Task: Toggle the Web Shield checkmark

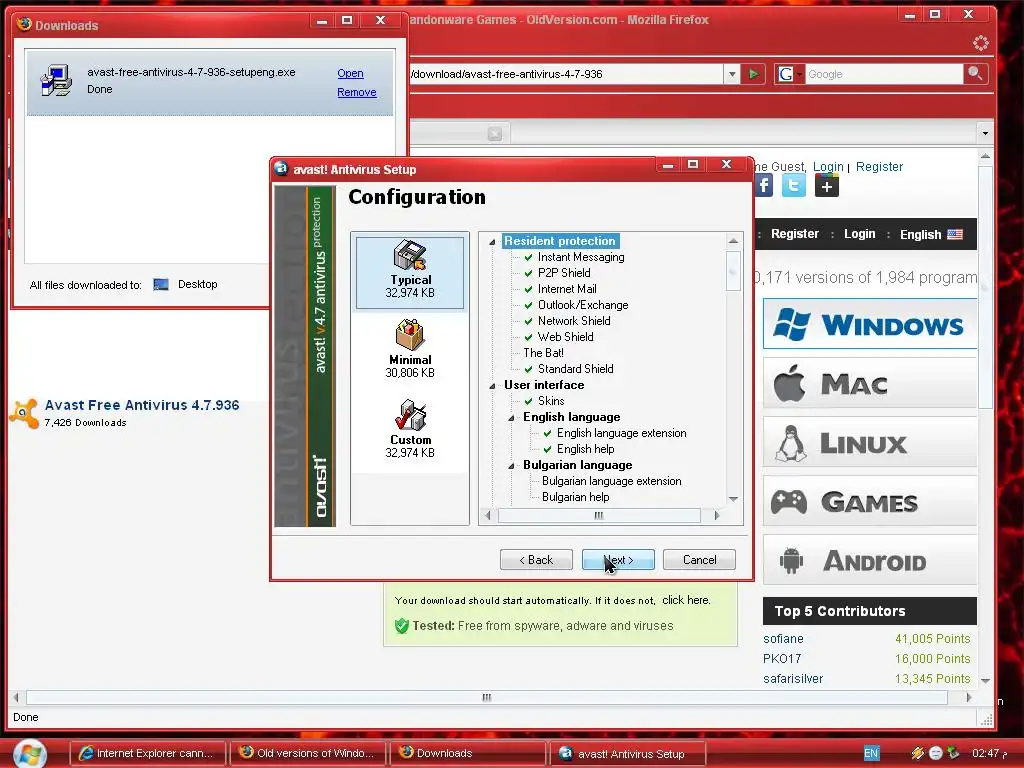Action: point(528,337)
